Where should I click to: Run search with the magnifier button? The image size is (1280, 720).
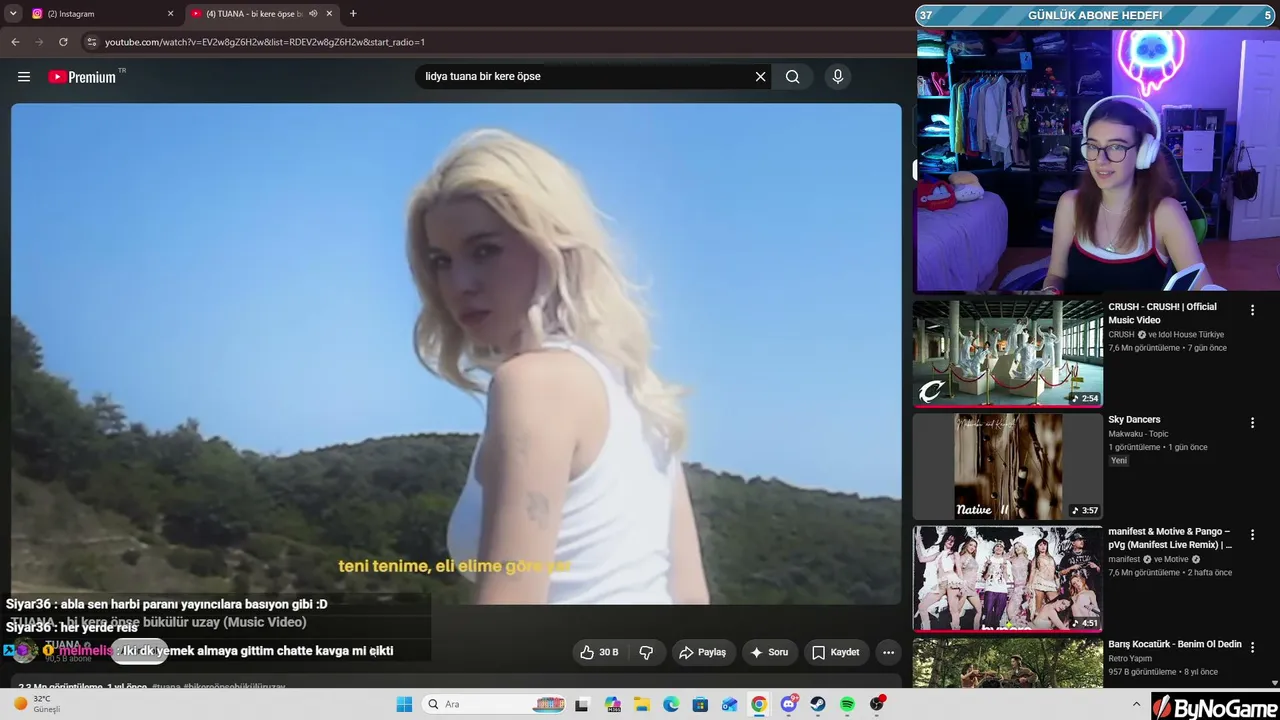click(x=793, y=77)
